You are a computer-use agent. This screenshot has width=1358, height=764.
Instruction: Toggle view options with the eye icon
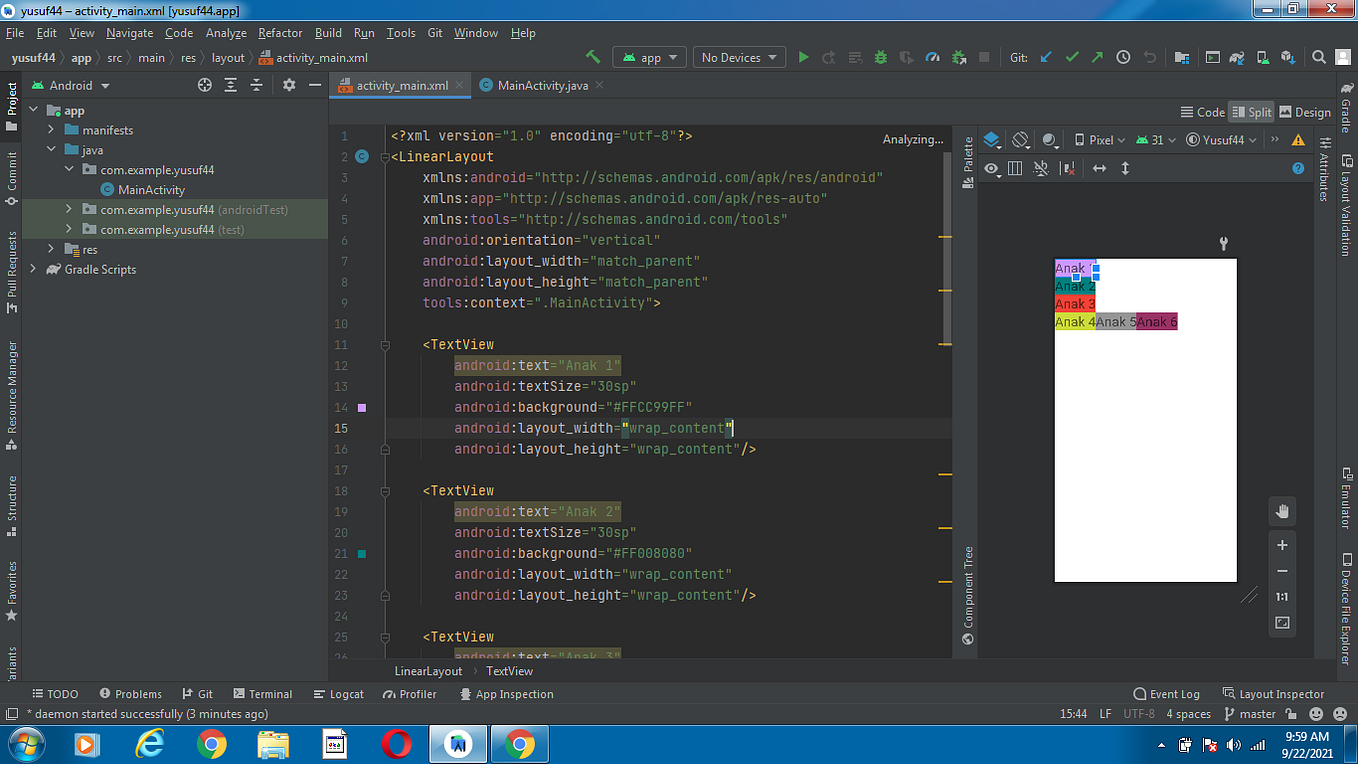(991, 168)
